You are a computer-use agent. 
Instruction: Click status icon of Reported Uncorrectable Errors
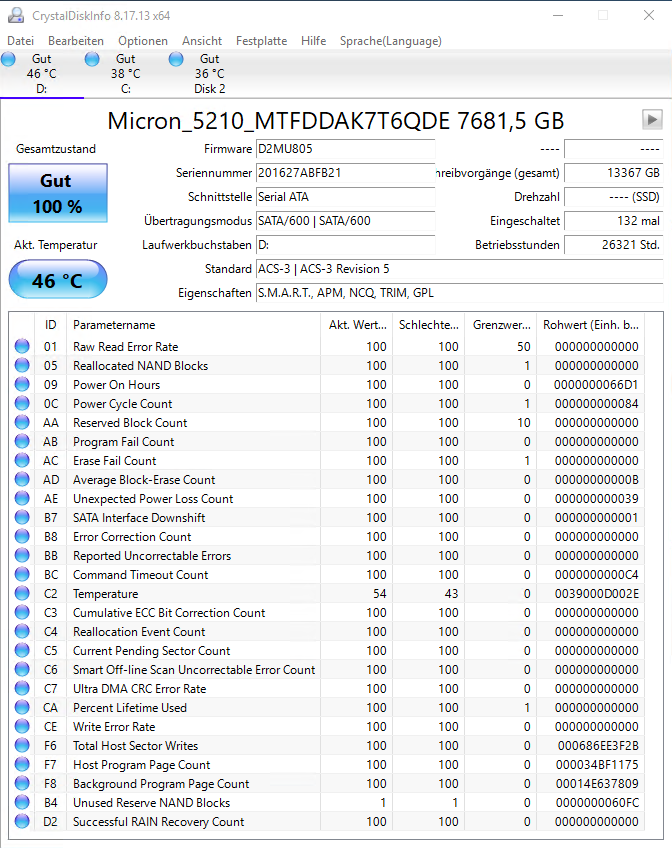coord(22,555)
